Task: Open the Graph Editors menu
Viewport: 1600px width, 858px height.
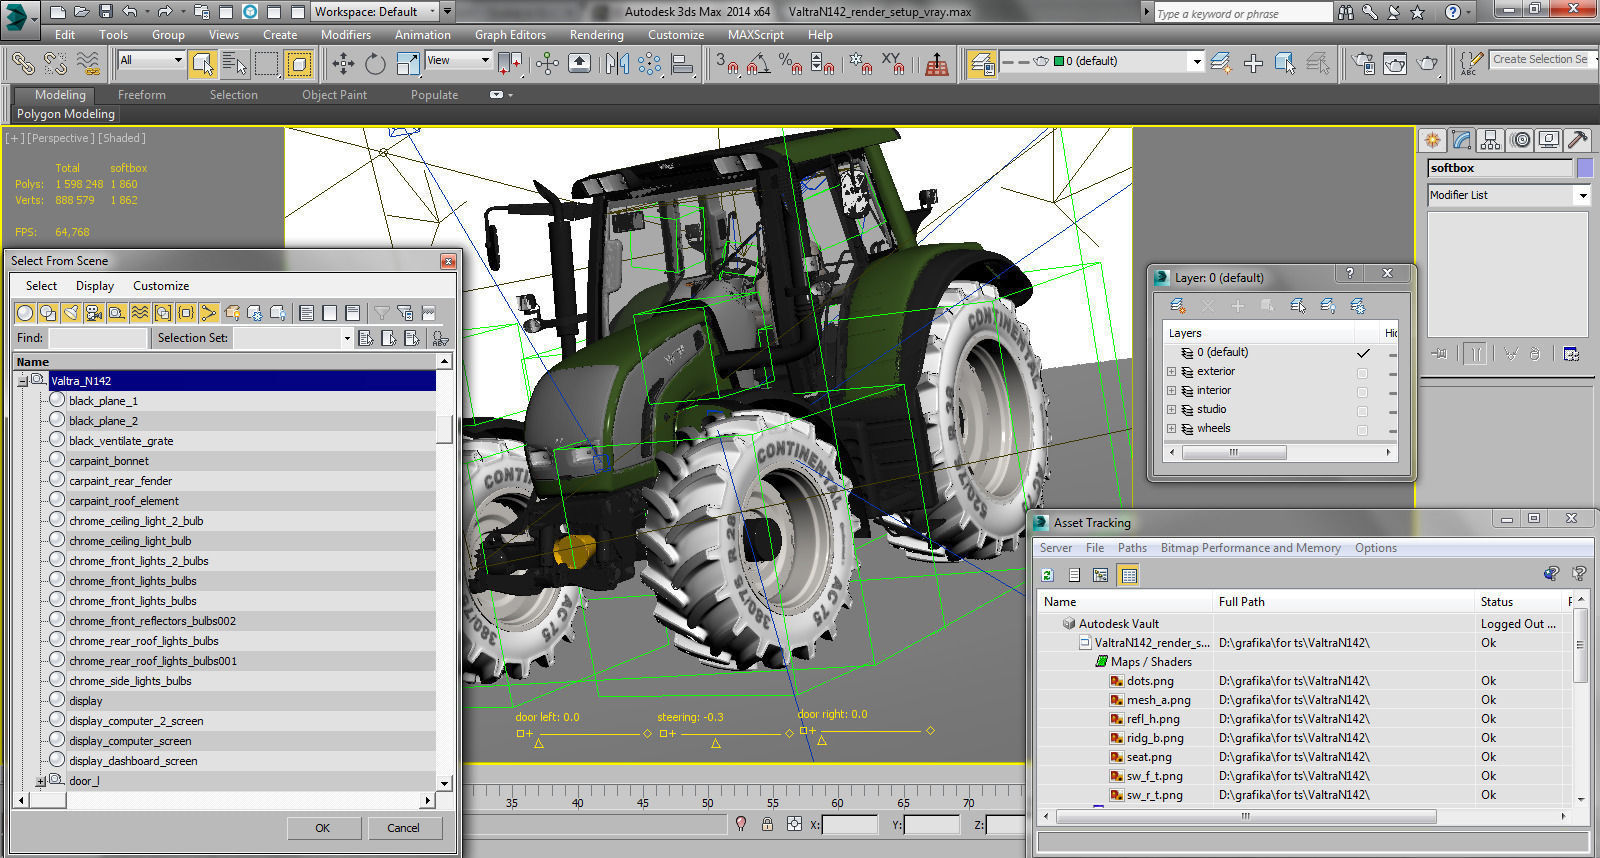Action: tap(510, 34)
